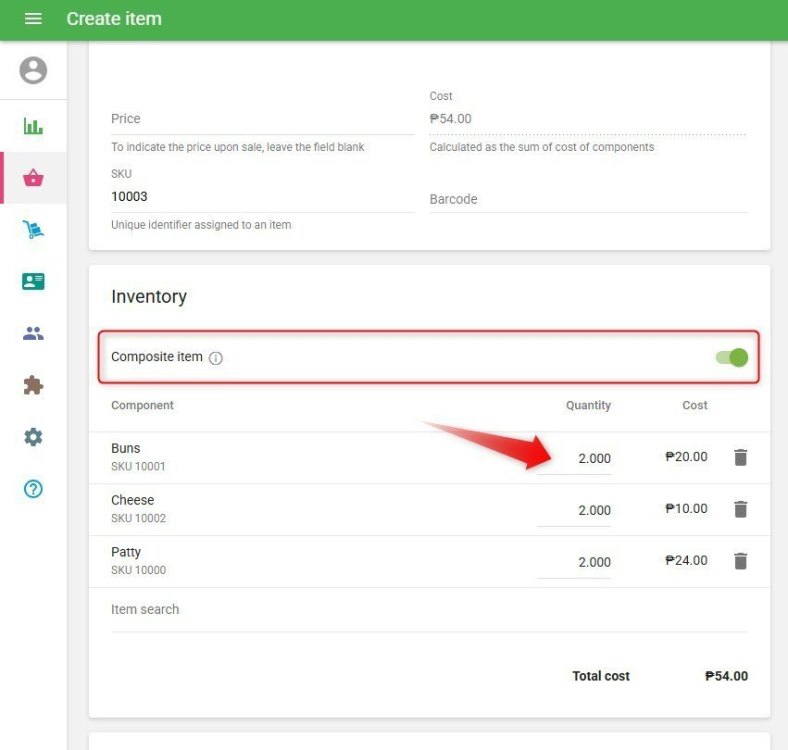Screen dimensions: 788x750
Task: Select the Items shopping basket icon
Action: pos(33,178)
